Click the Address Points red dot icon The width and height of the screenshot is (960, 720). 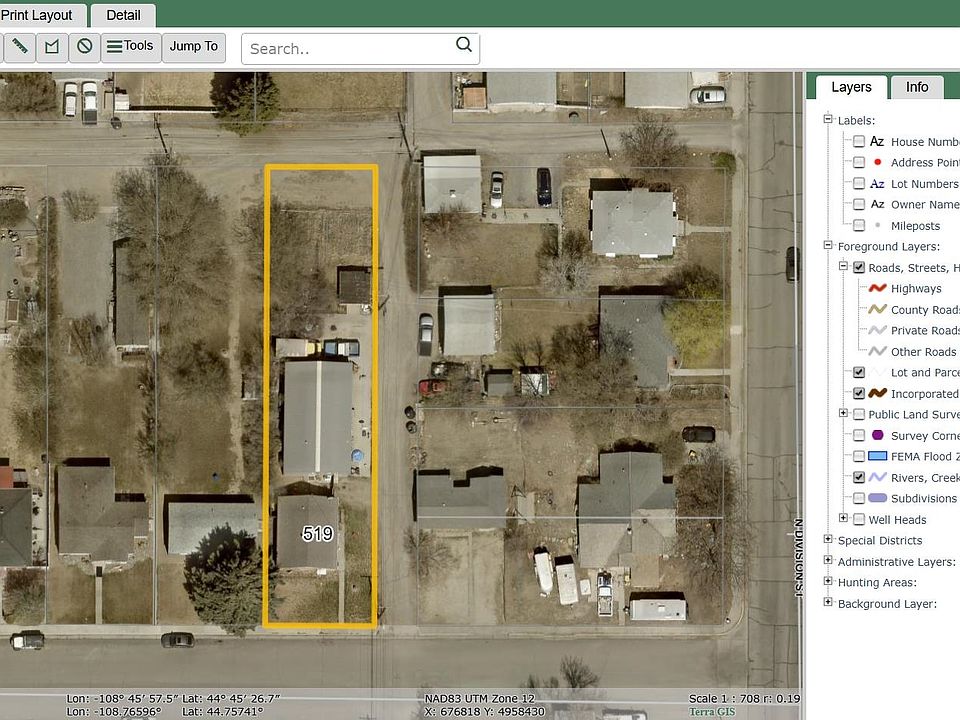877,162
